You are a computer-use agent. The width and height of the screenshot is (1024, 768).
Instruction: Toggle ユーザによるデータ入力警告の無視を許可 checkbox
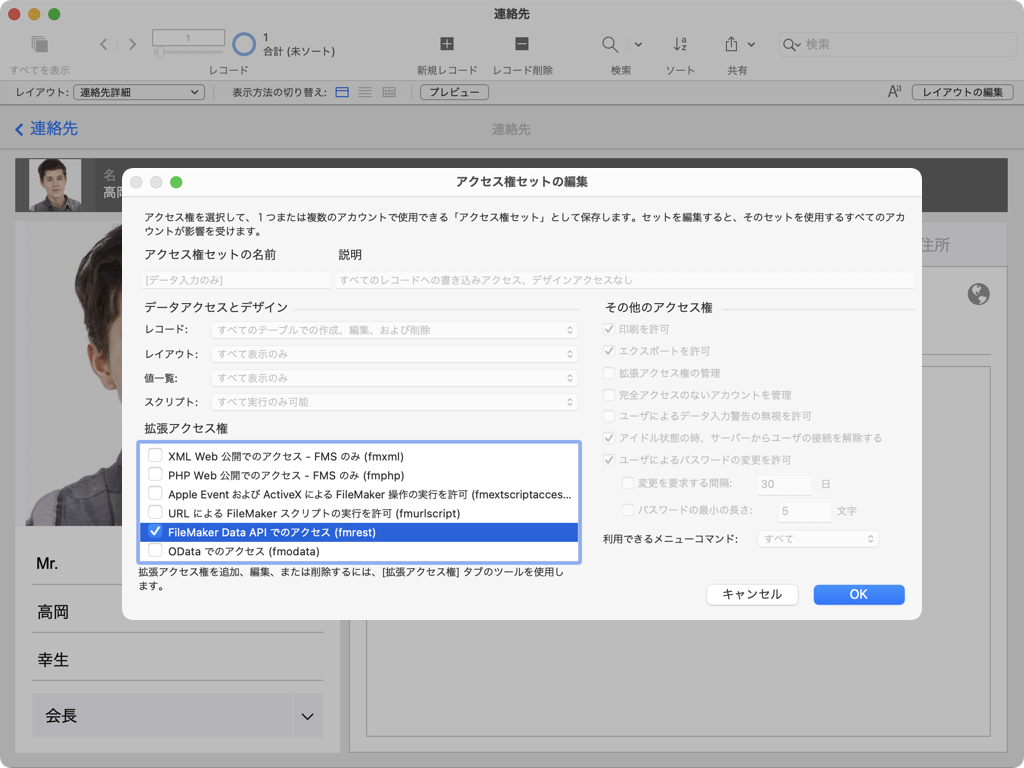(x=609, y=416)
